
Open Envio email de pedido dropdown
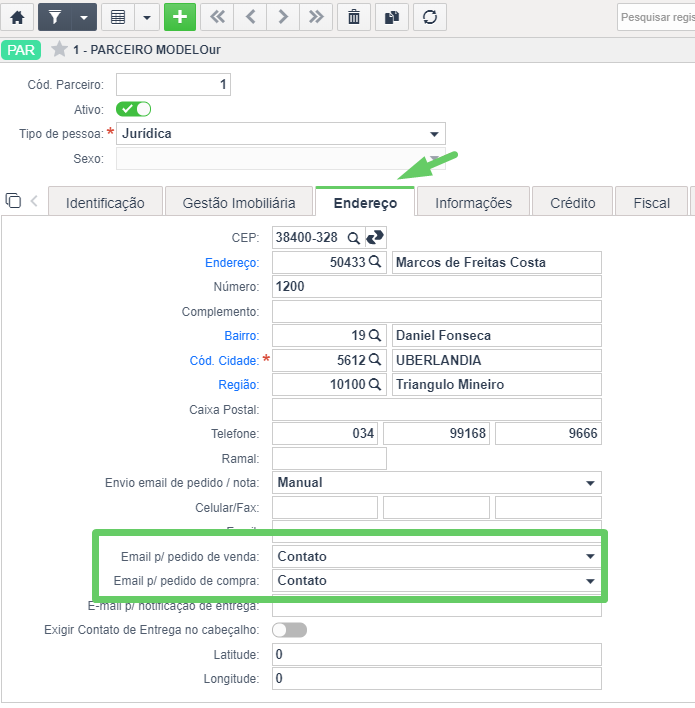(x=437, y=483)
